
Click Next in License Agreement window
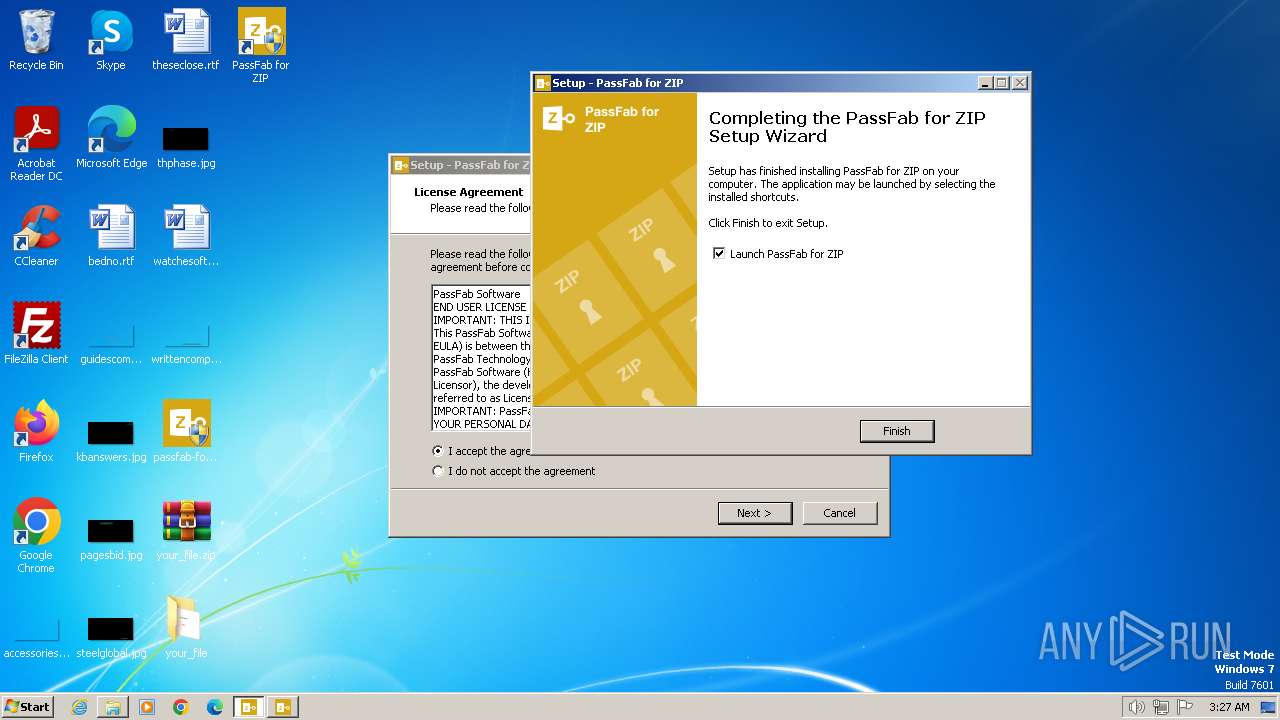point(755,513)
